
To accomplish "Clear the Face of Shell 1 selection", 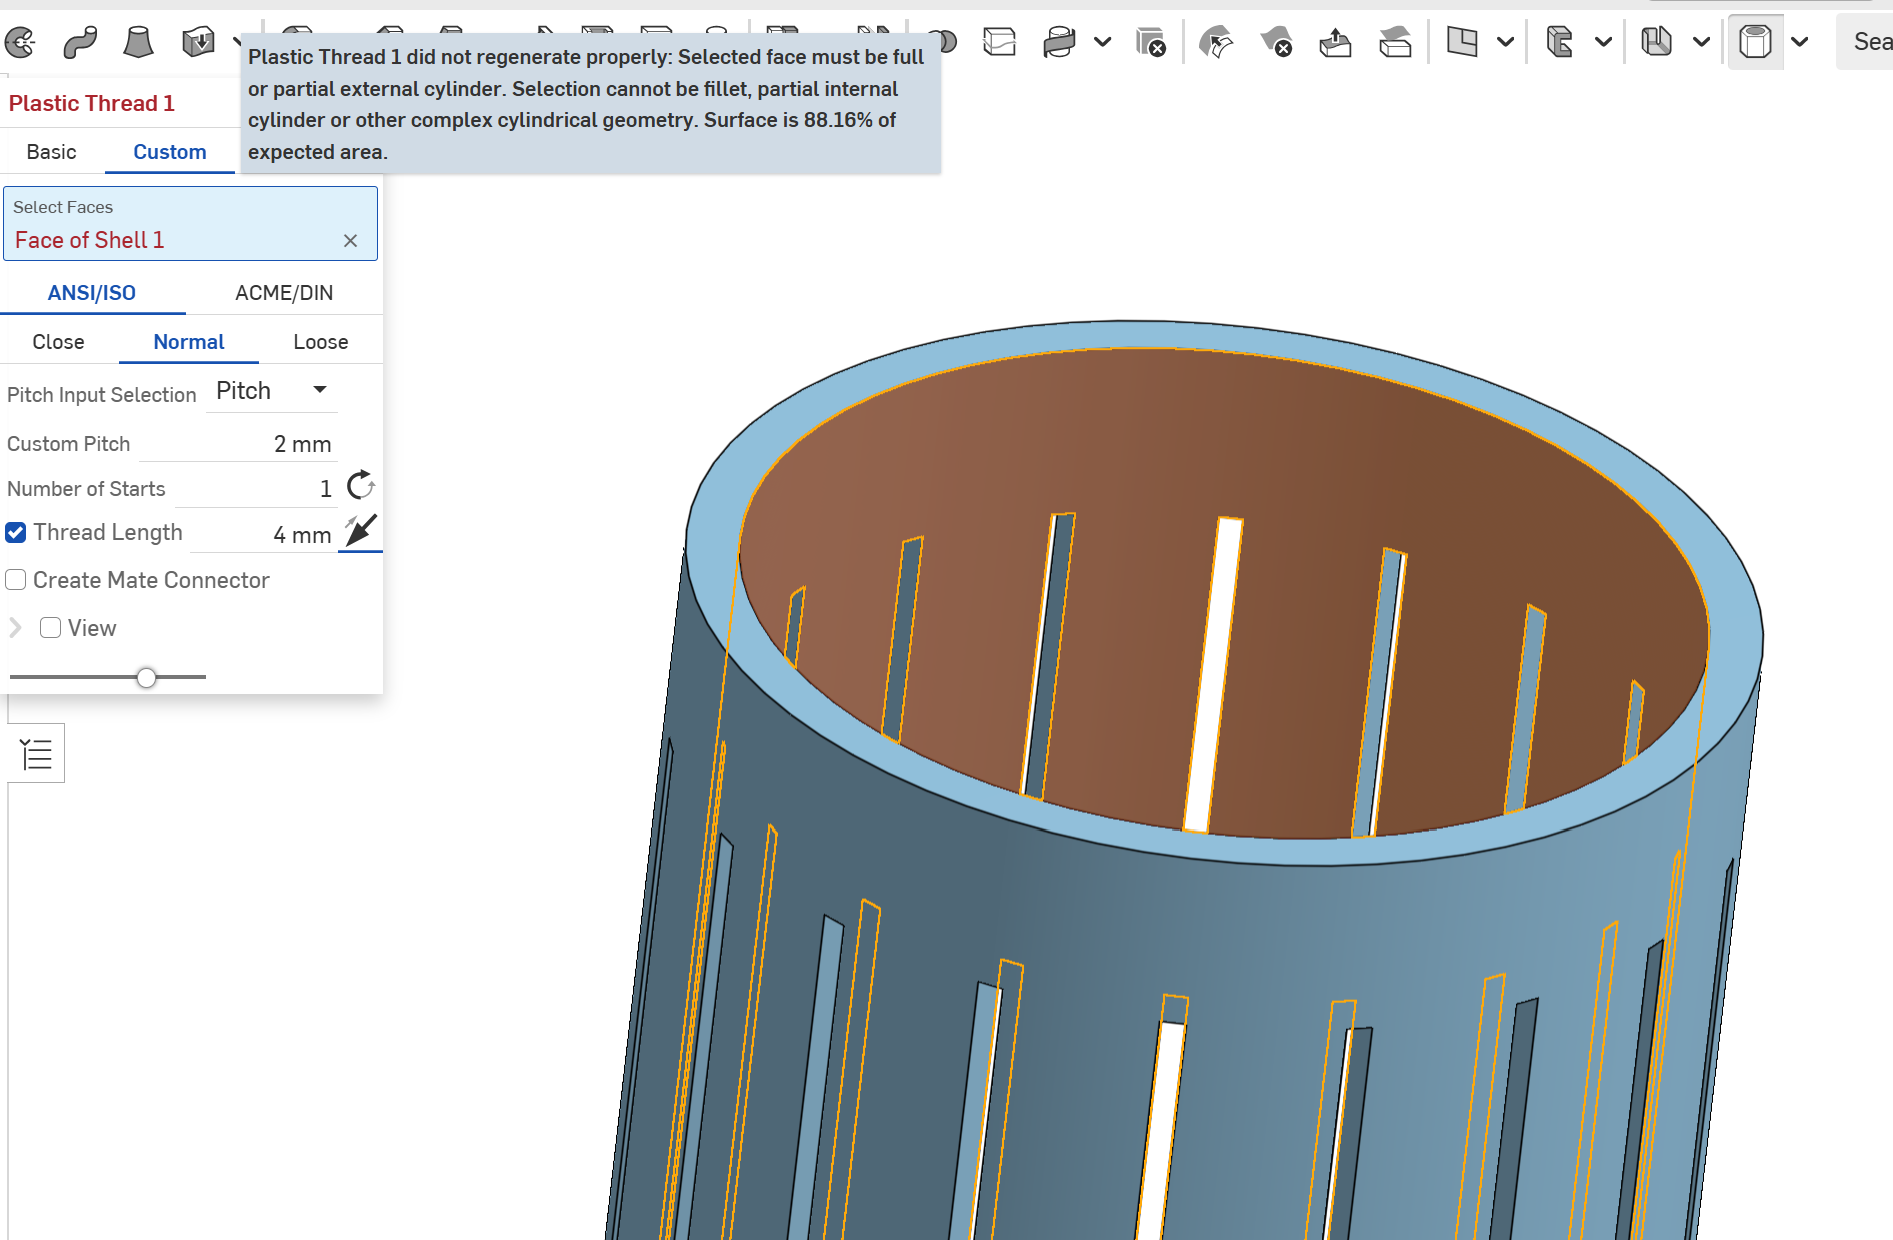I will click(x=350, y=241).
